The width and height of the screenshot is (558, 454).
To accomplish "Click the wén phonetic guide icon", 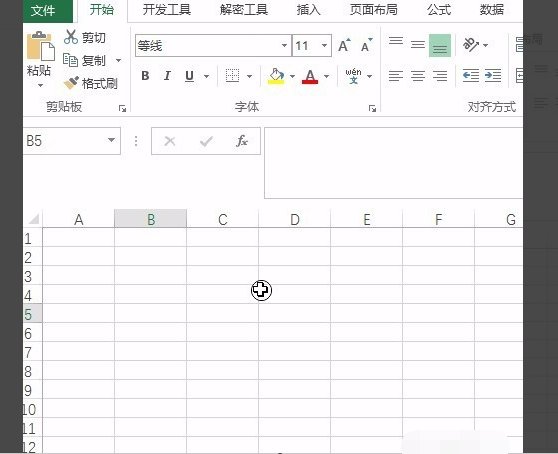I will pos(353,76).
